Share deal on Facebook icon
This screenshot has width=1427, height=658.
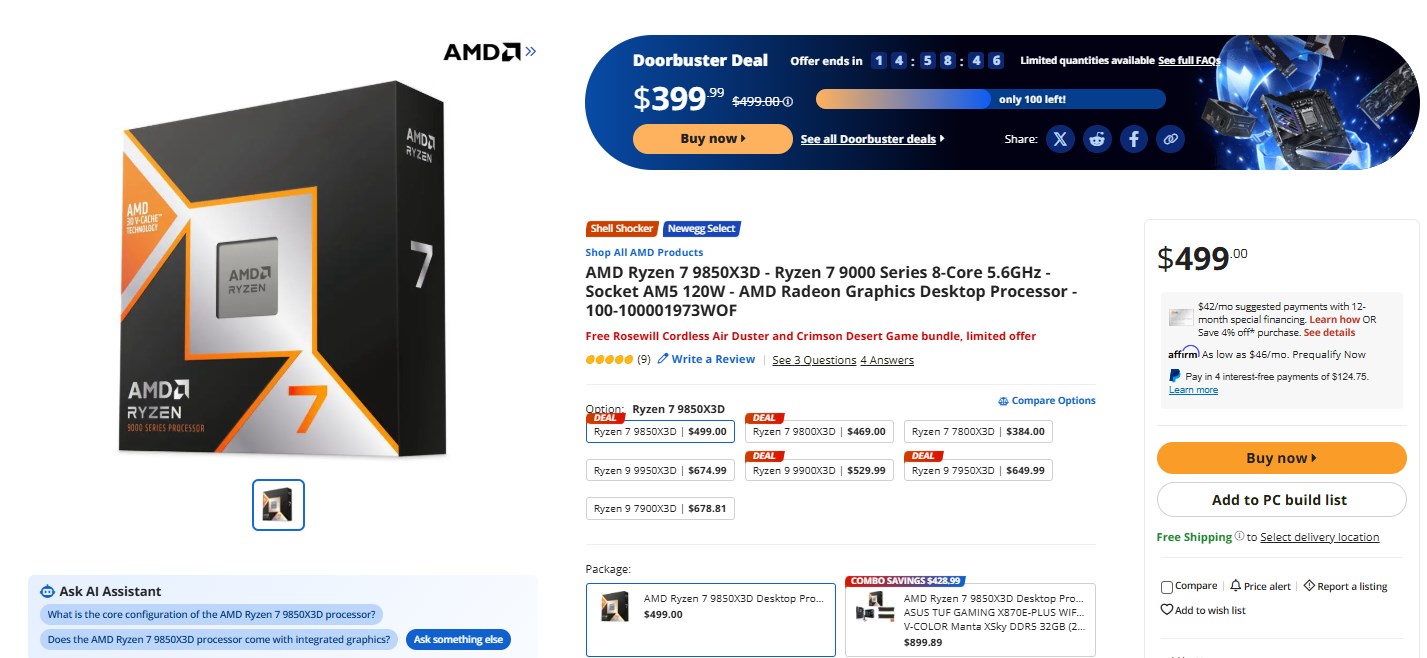pyautogui.click(x=1133, y=139)
